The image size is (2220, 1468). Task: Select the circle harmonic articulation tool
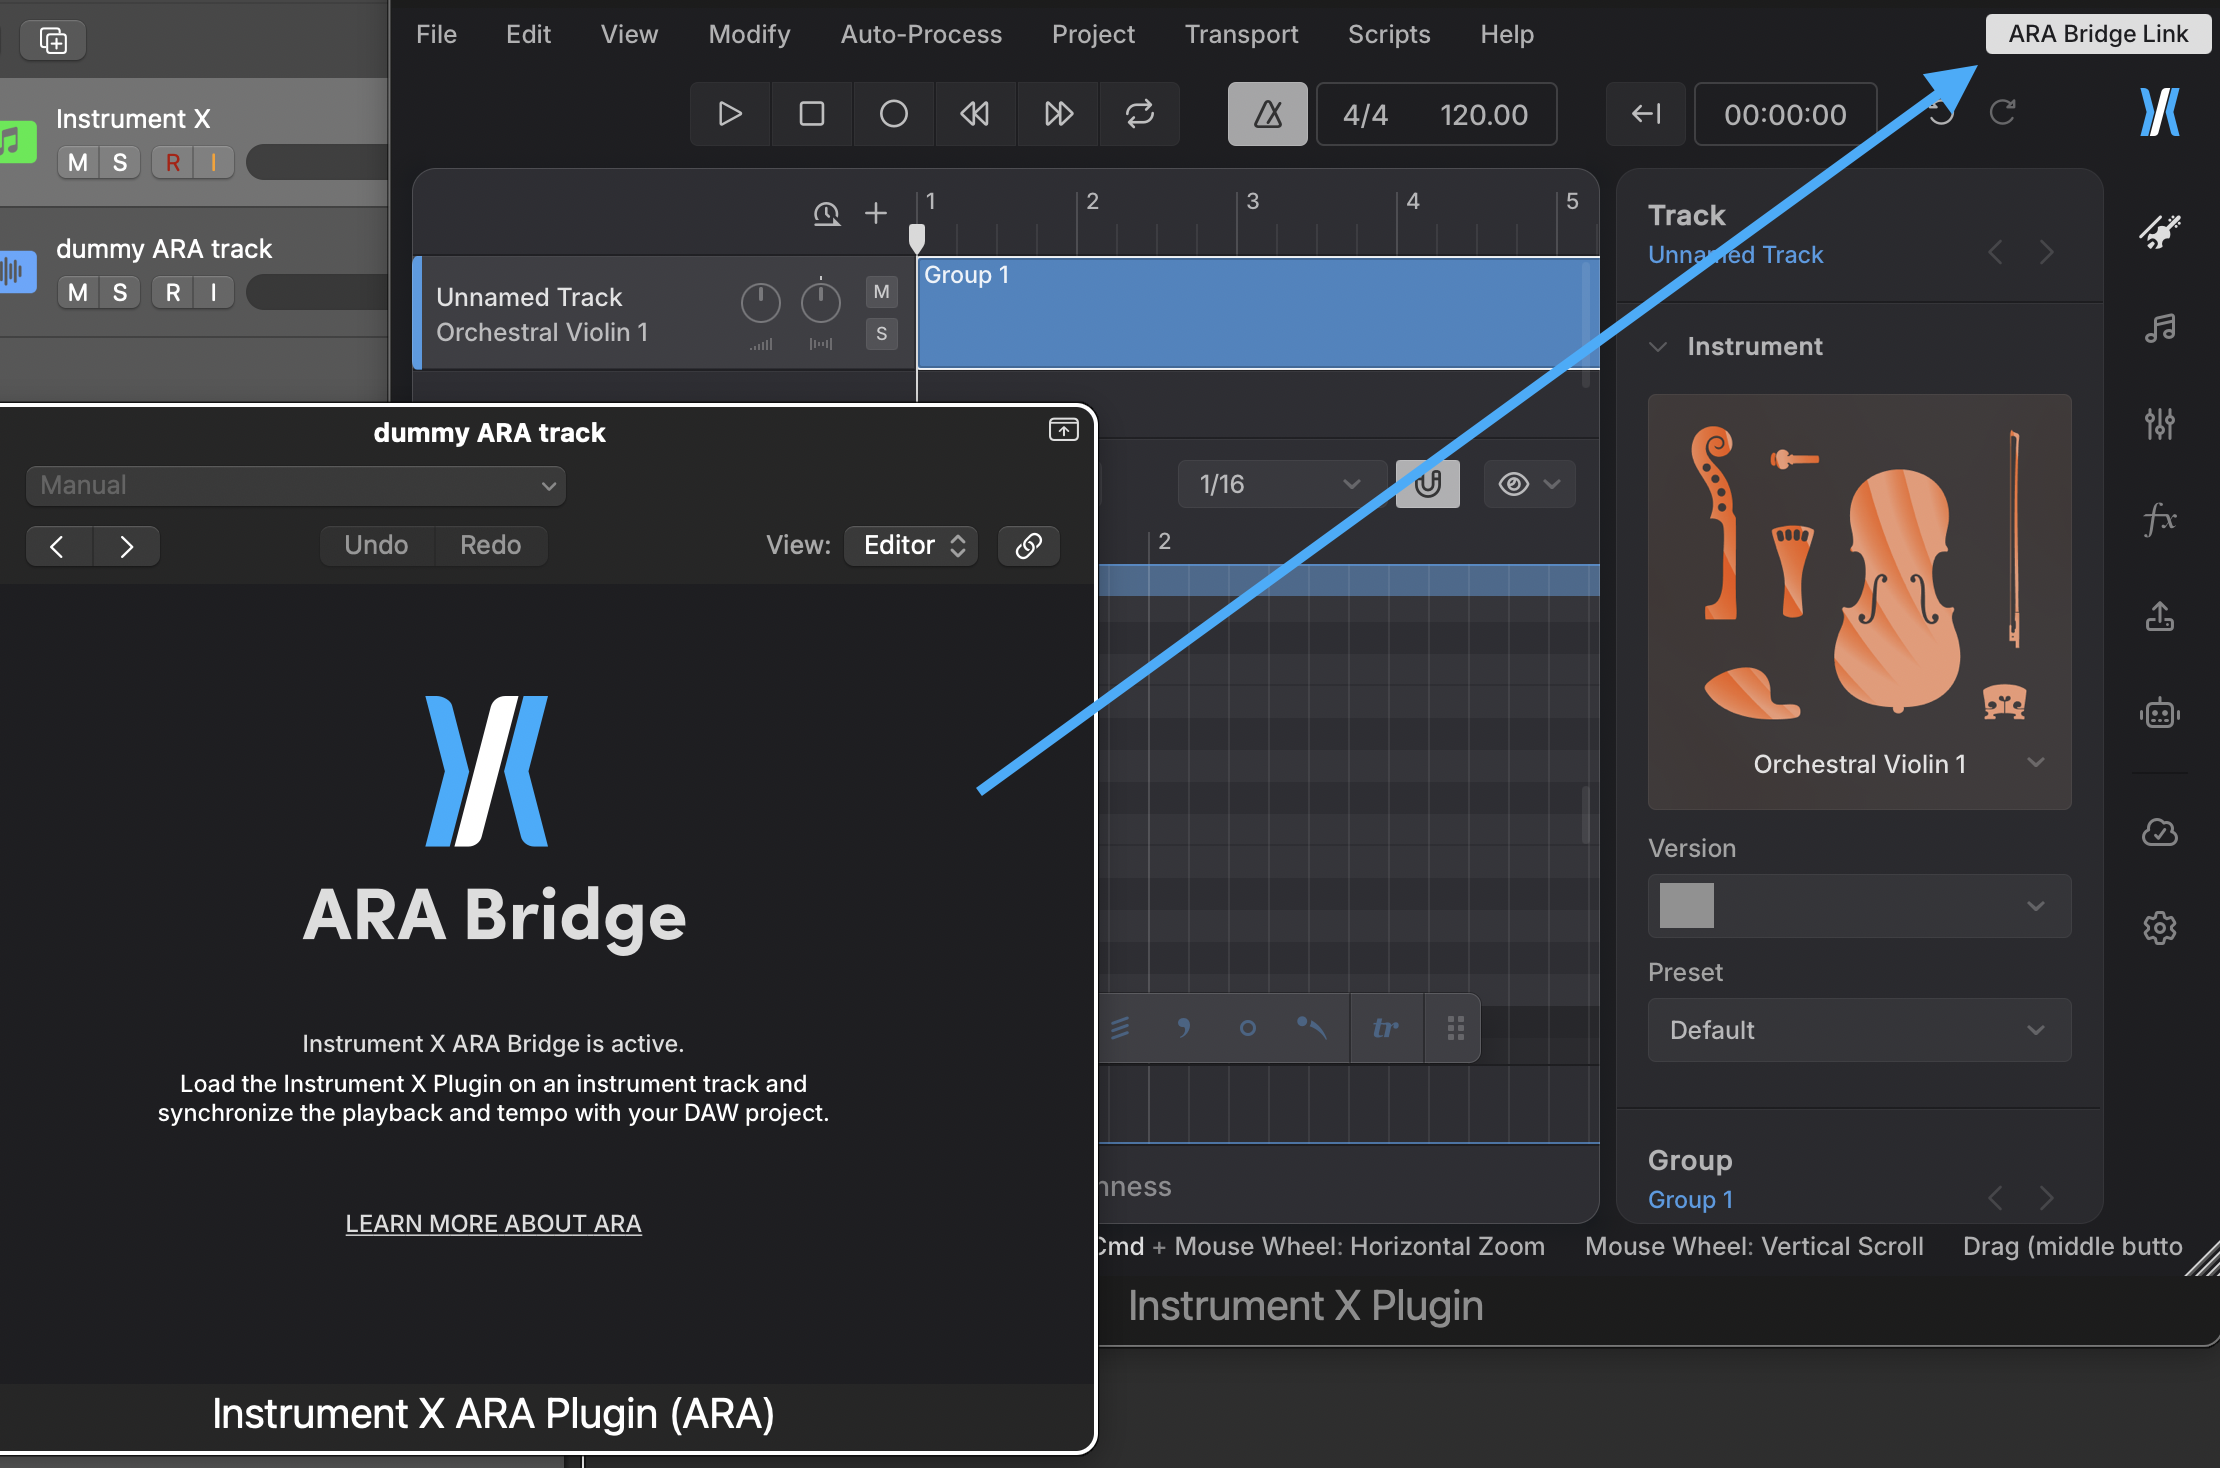coord(1247,1028)
